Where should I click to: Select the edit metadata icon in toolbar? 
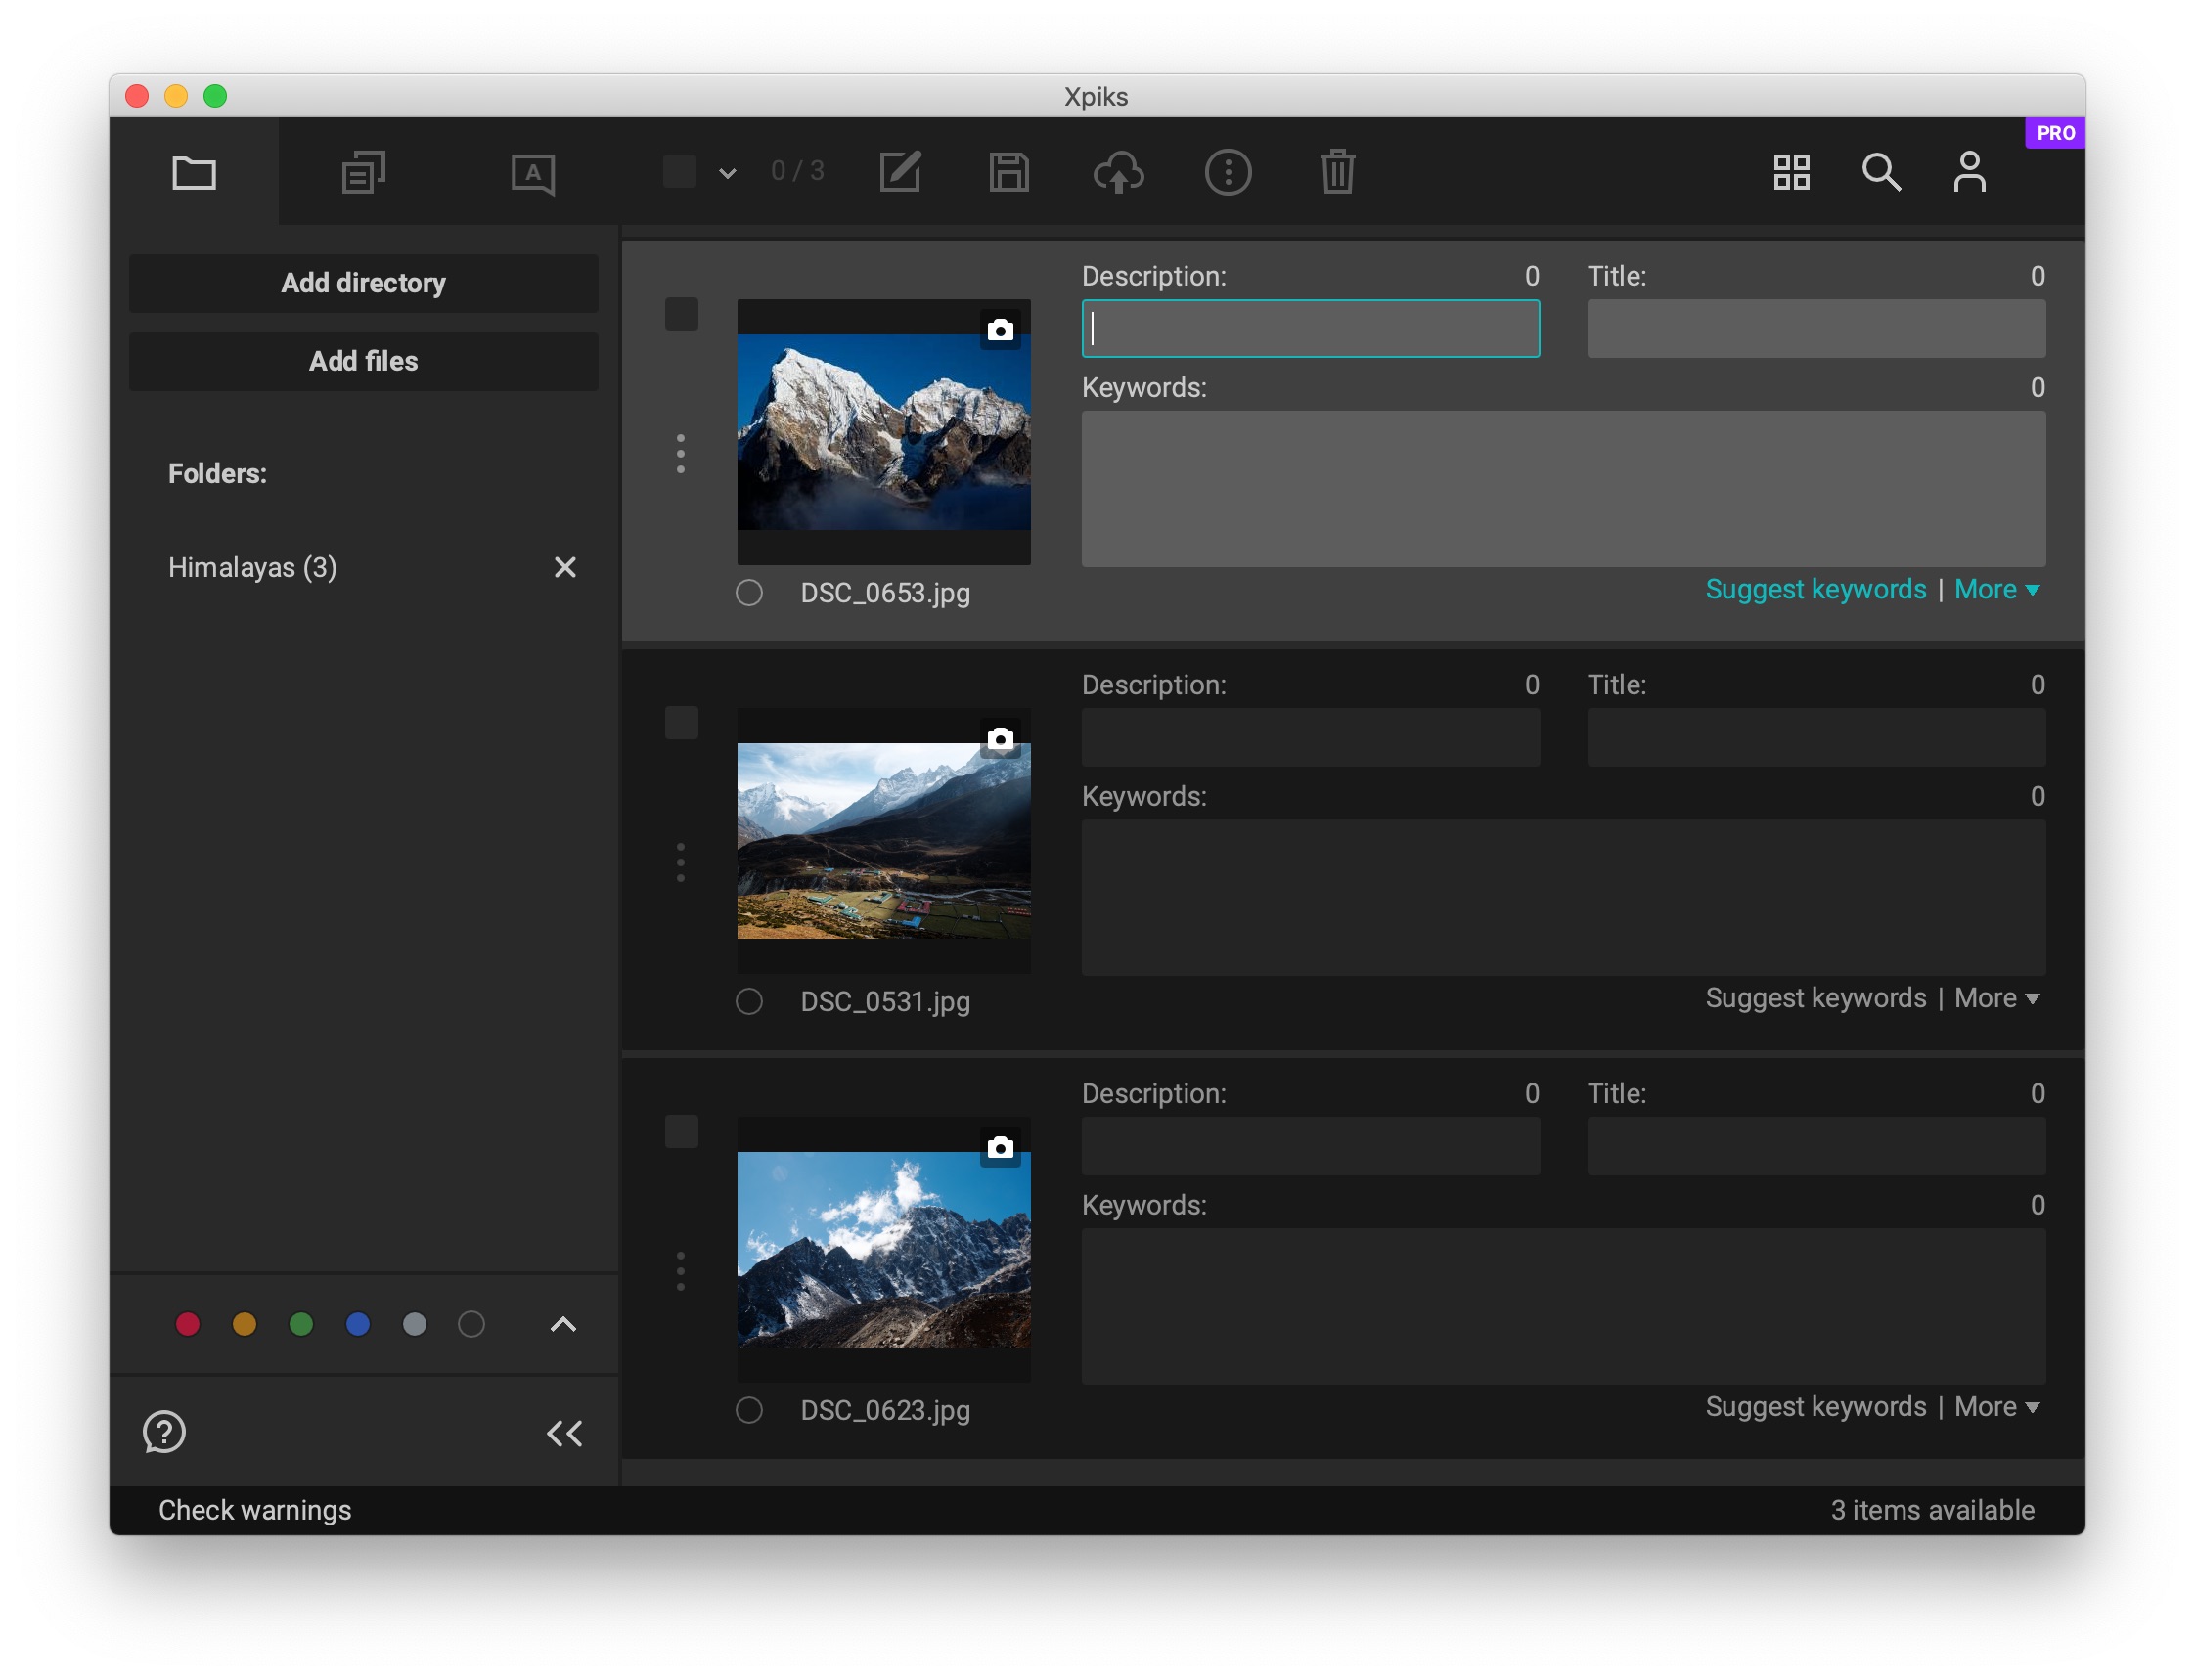pos(900,172)
